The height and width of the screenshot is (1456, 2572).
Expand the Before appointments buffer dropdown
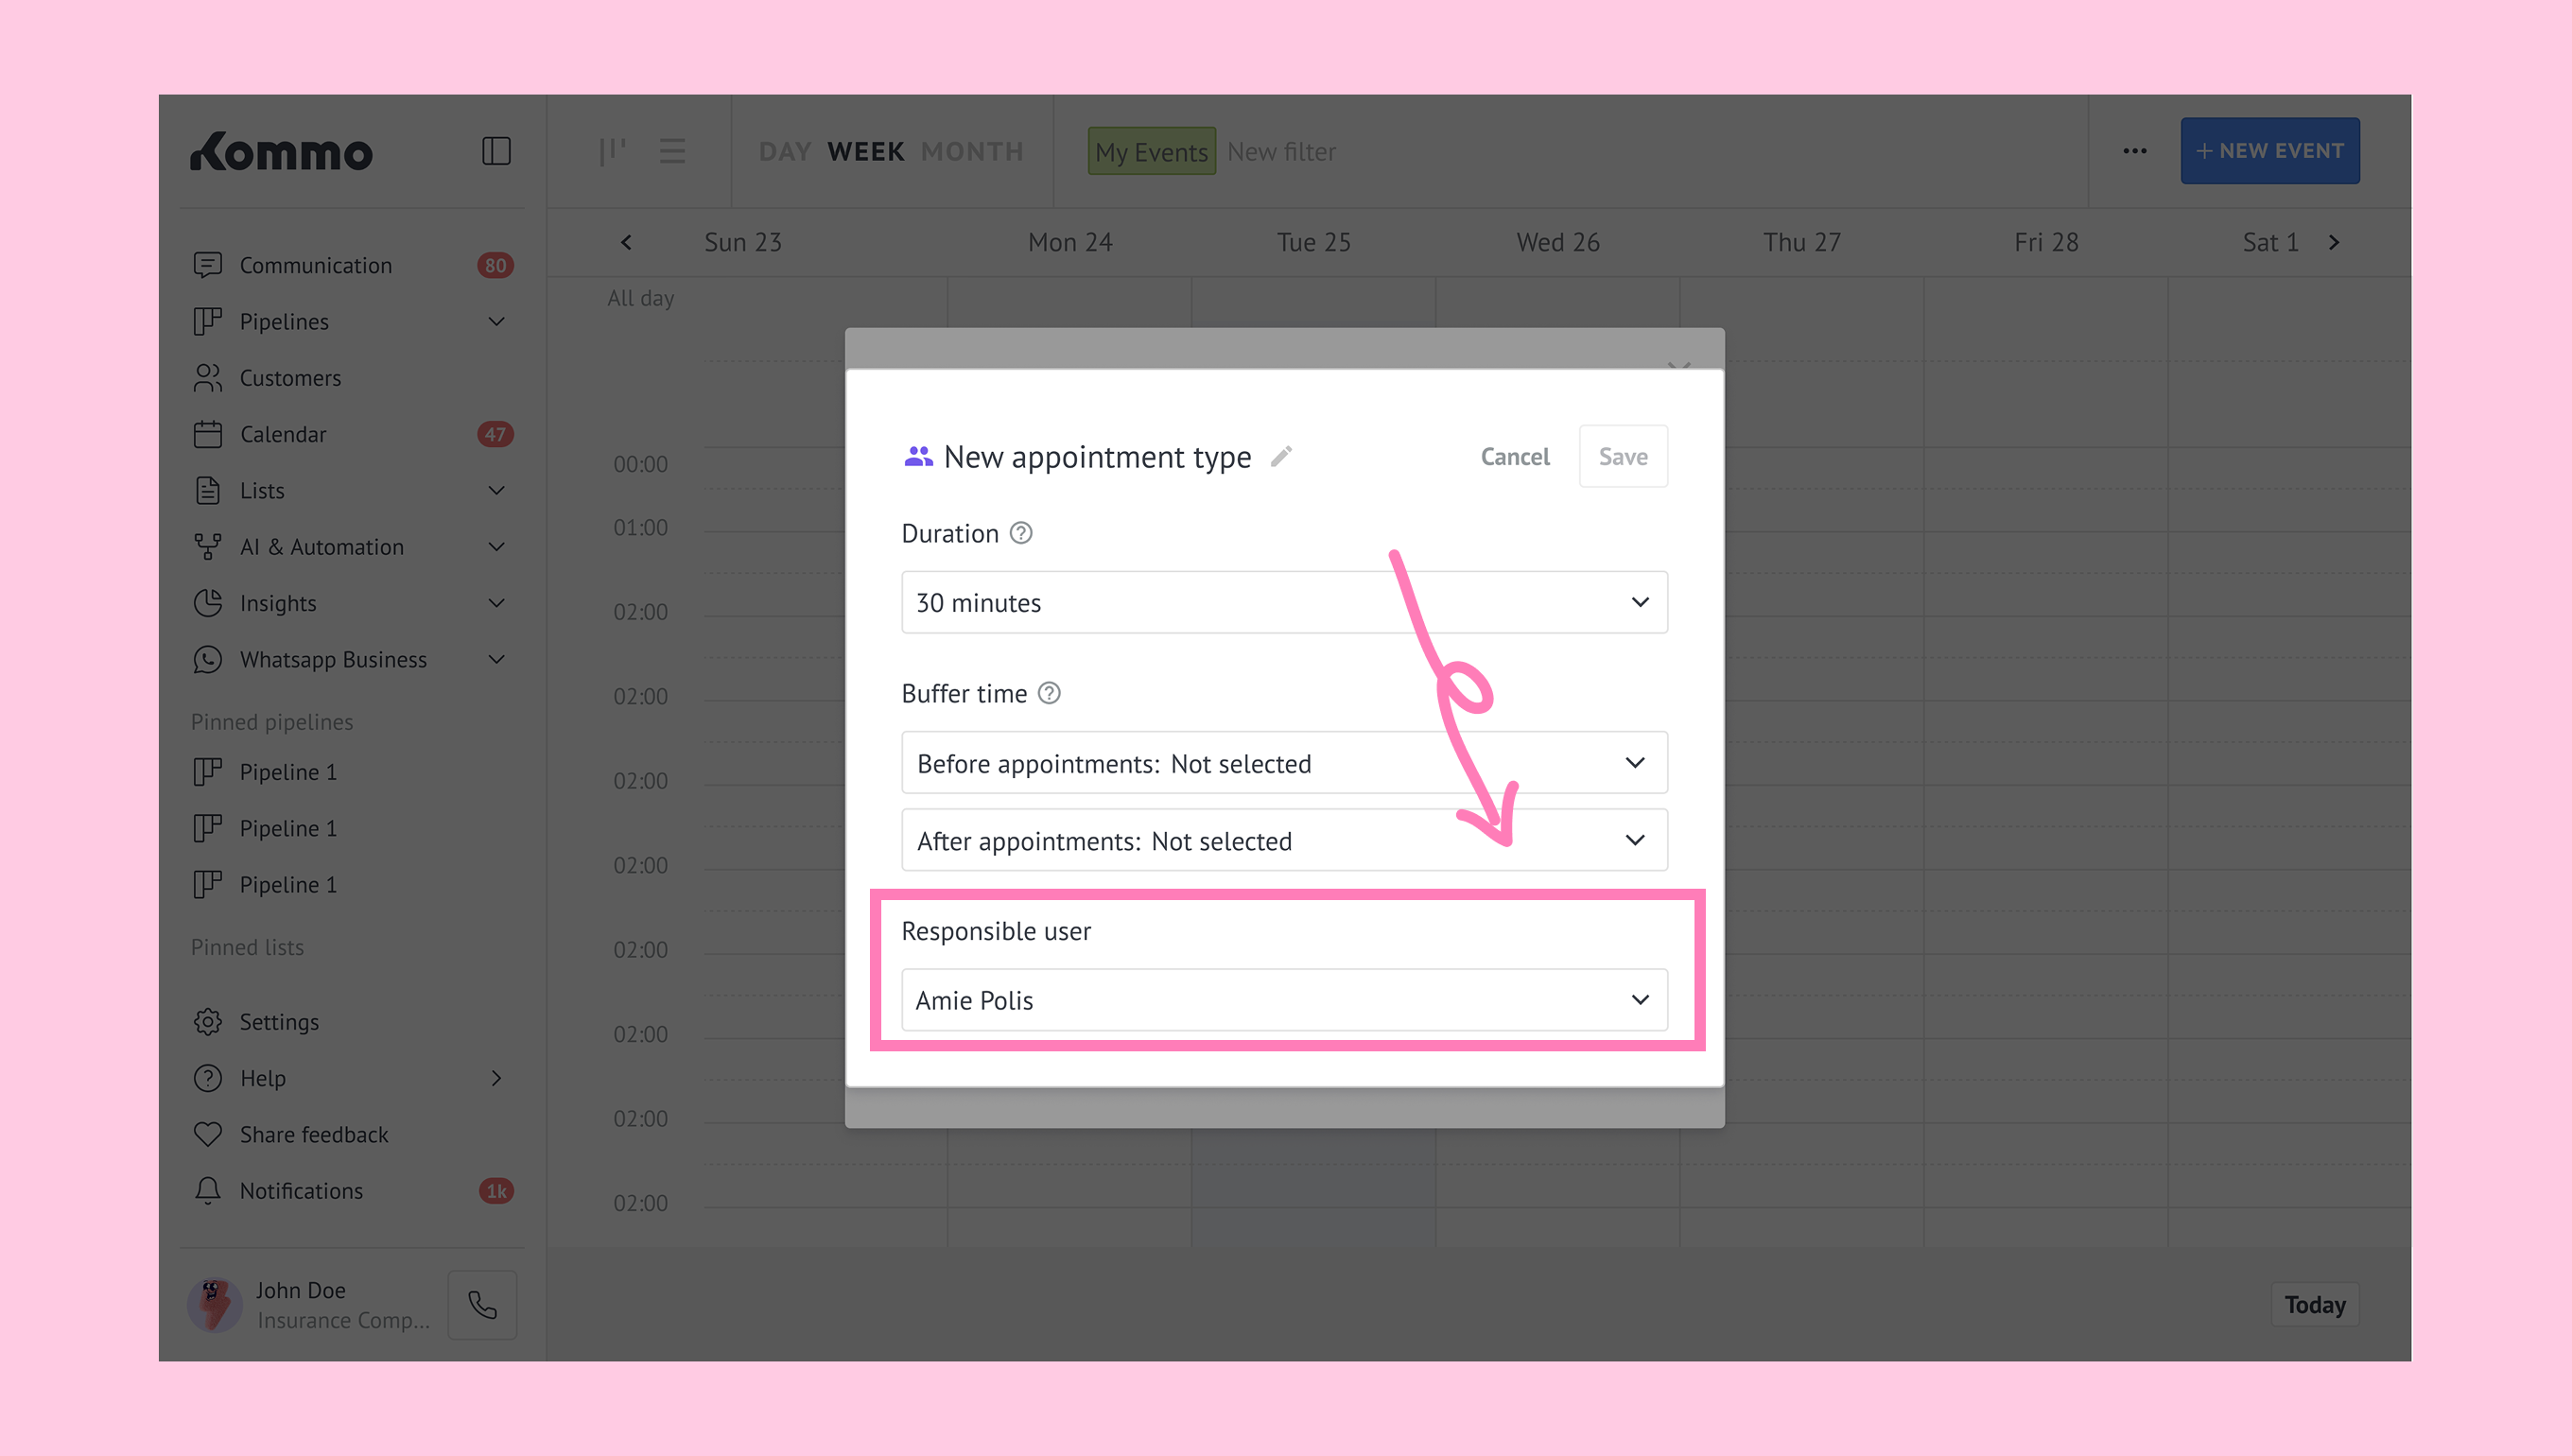point(1283,763)
